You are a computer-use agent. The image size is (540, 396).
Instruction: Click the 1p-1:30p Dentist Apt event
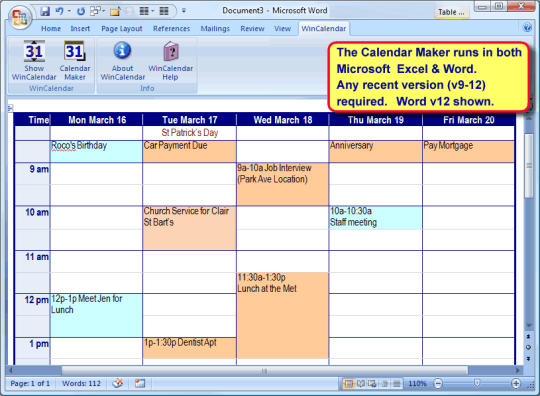point(189,348)
